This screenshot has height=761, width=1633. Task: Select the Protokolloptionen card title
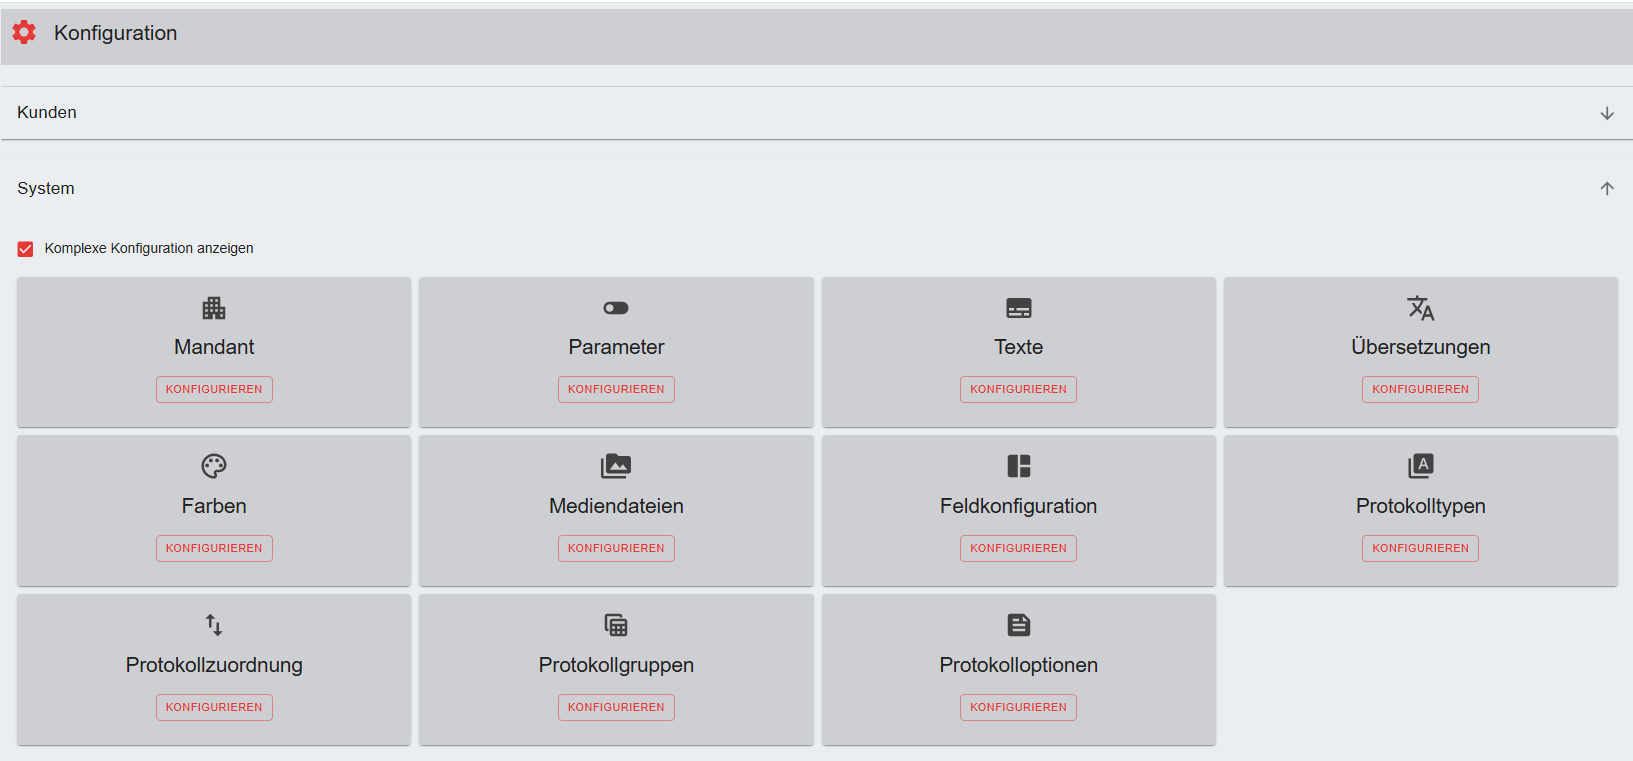coord(1018,665)
